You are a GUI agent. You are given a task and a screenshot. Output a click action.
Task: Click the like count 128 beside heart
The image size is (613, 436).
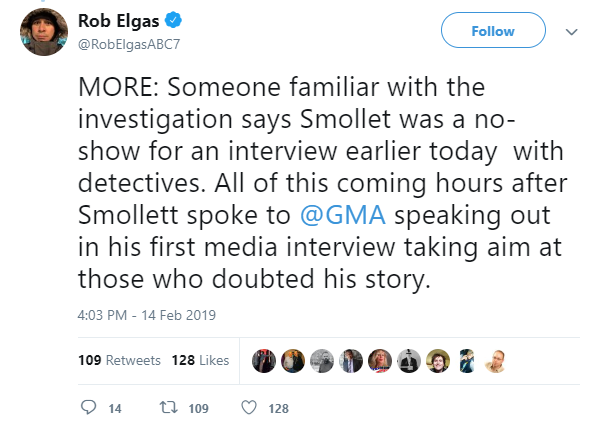[278, 409]
